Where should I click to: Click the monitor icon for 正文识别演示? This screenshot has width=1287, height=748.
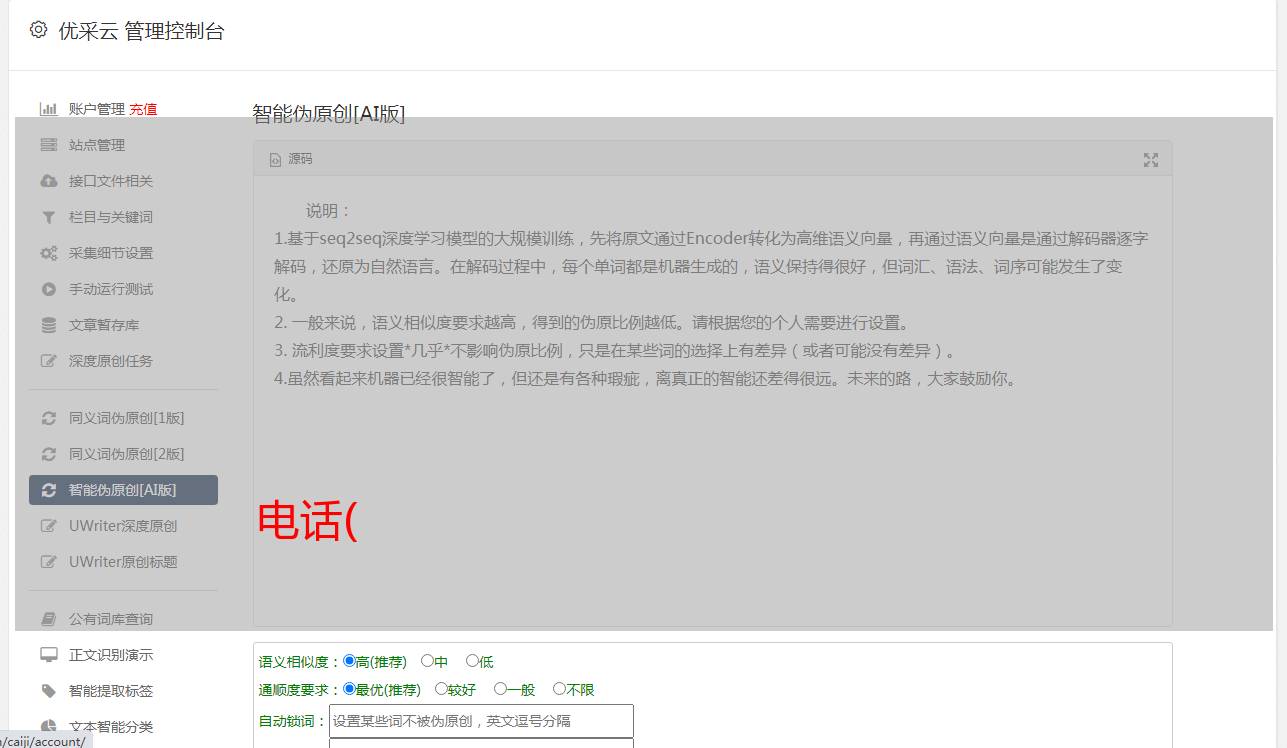[48, 655]
